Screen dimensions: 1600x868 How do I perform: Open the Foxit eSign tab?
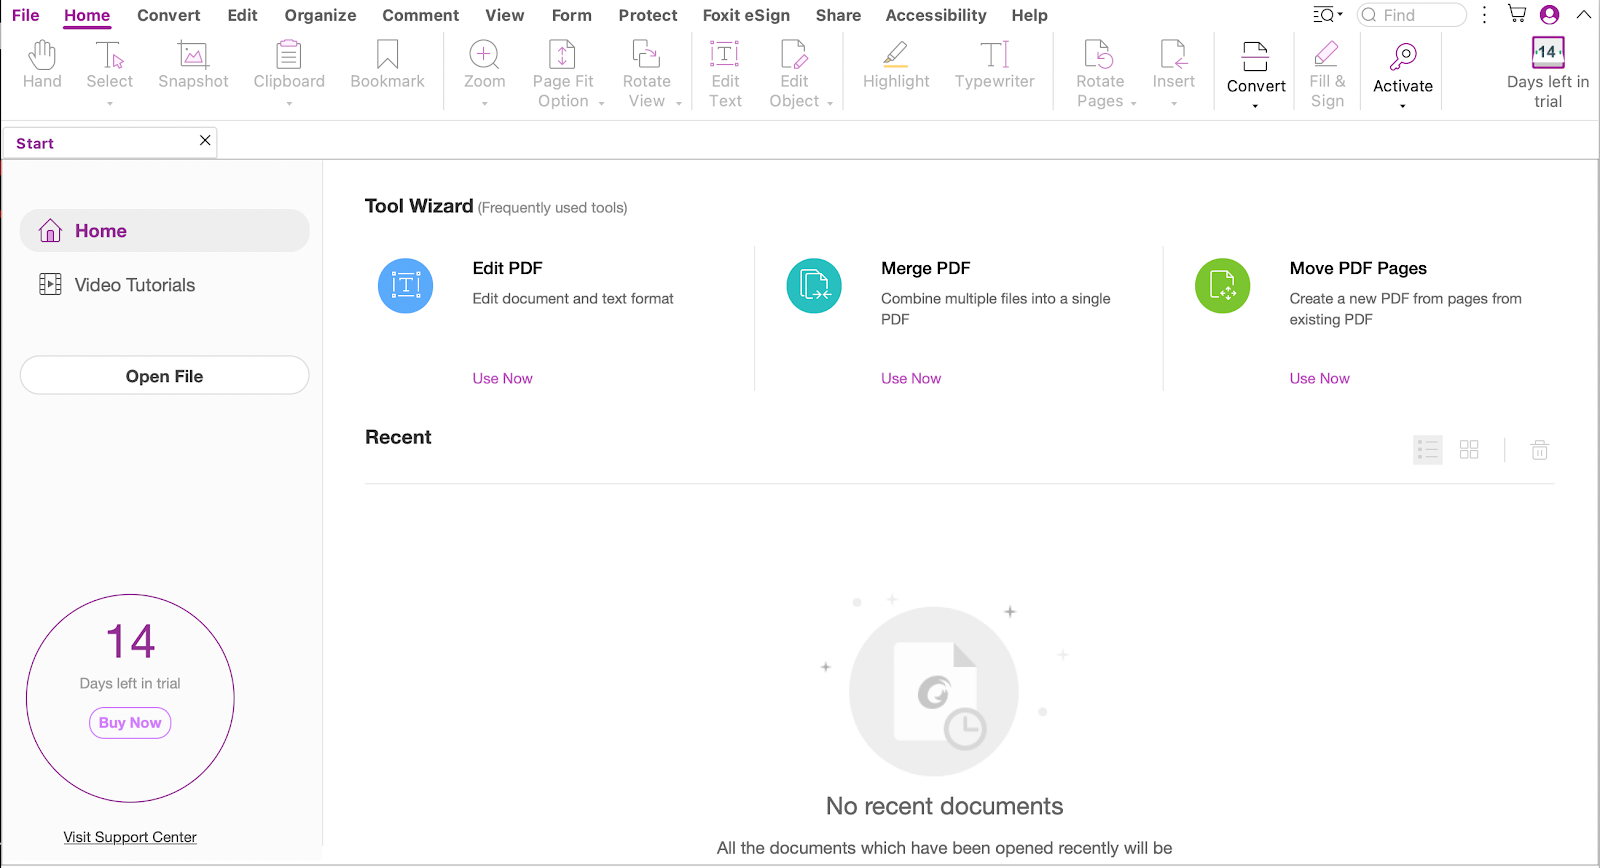click(x=746, y=15)
